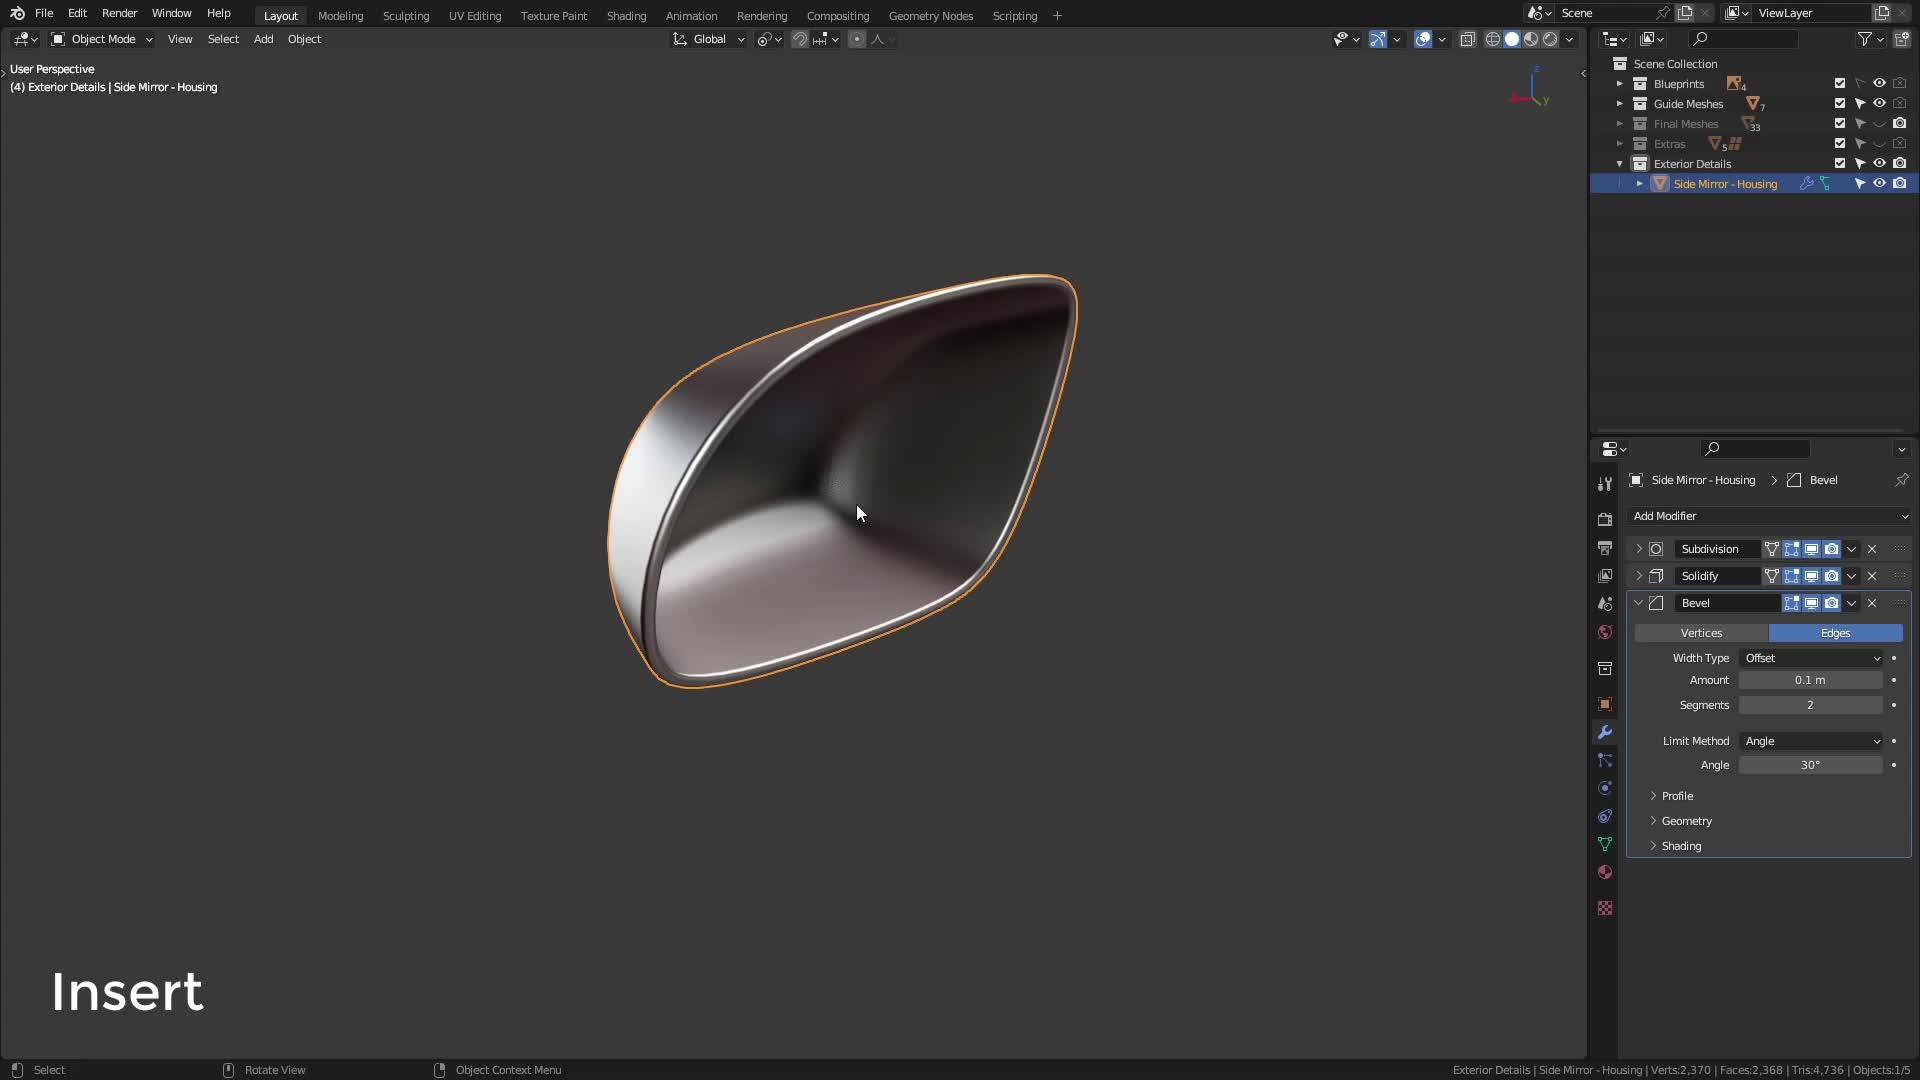The height and width of the screenshot is (1080, 1920).
Task: Disable Exterior Details collection in renders
Action: pyautogui.click(x=1899, y=164)
